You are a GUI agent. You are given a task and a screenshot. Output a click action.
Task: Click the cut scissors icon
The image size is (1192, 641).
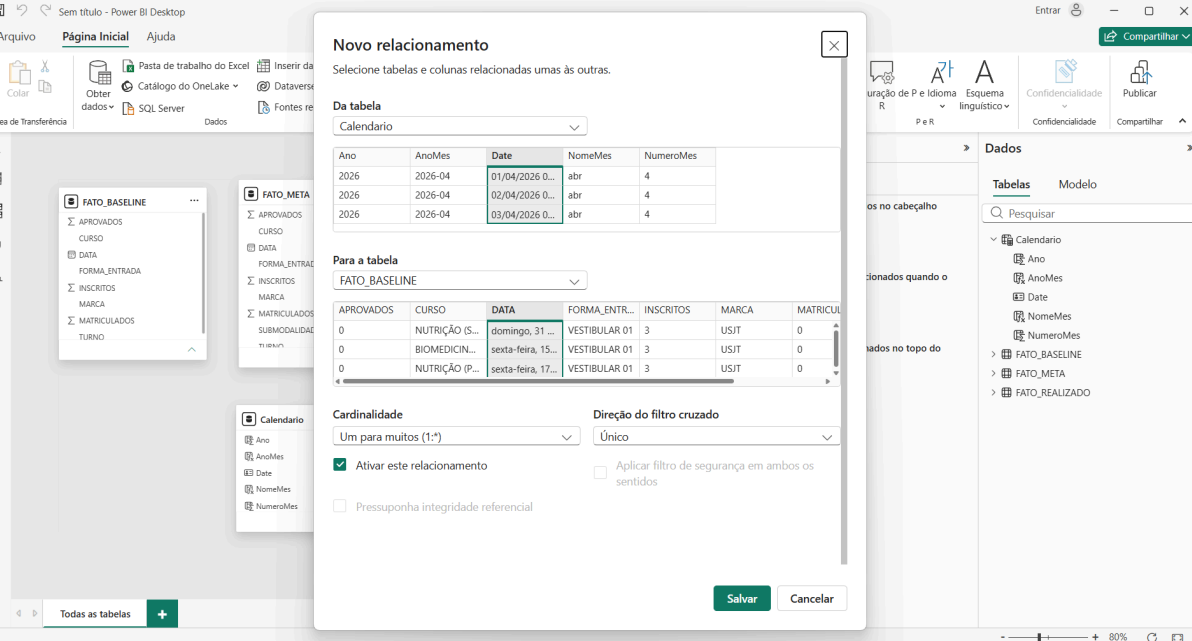pos(45,67)
